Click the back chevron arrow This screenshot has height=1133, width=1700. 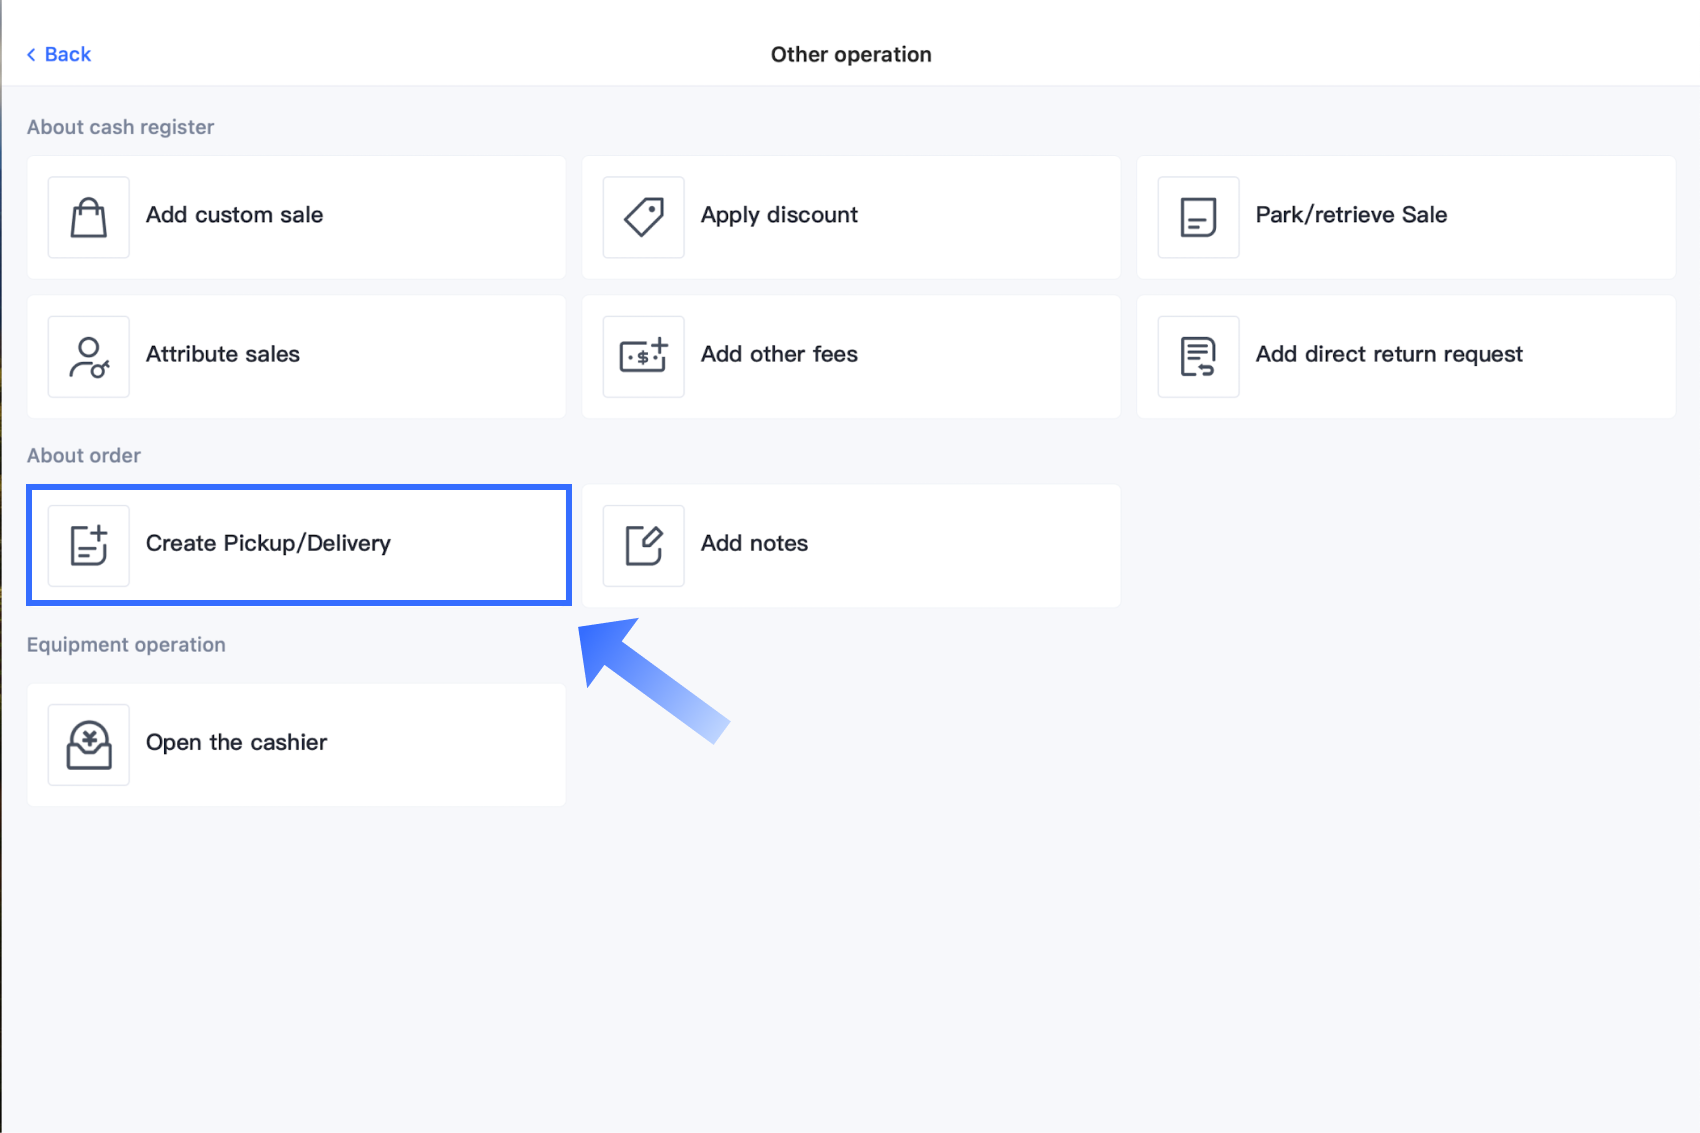(31, 54)
